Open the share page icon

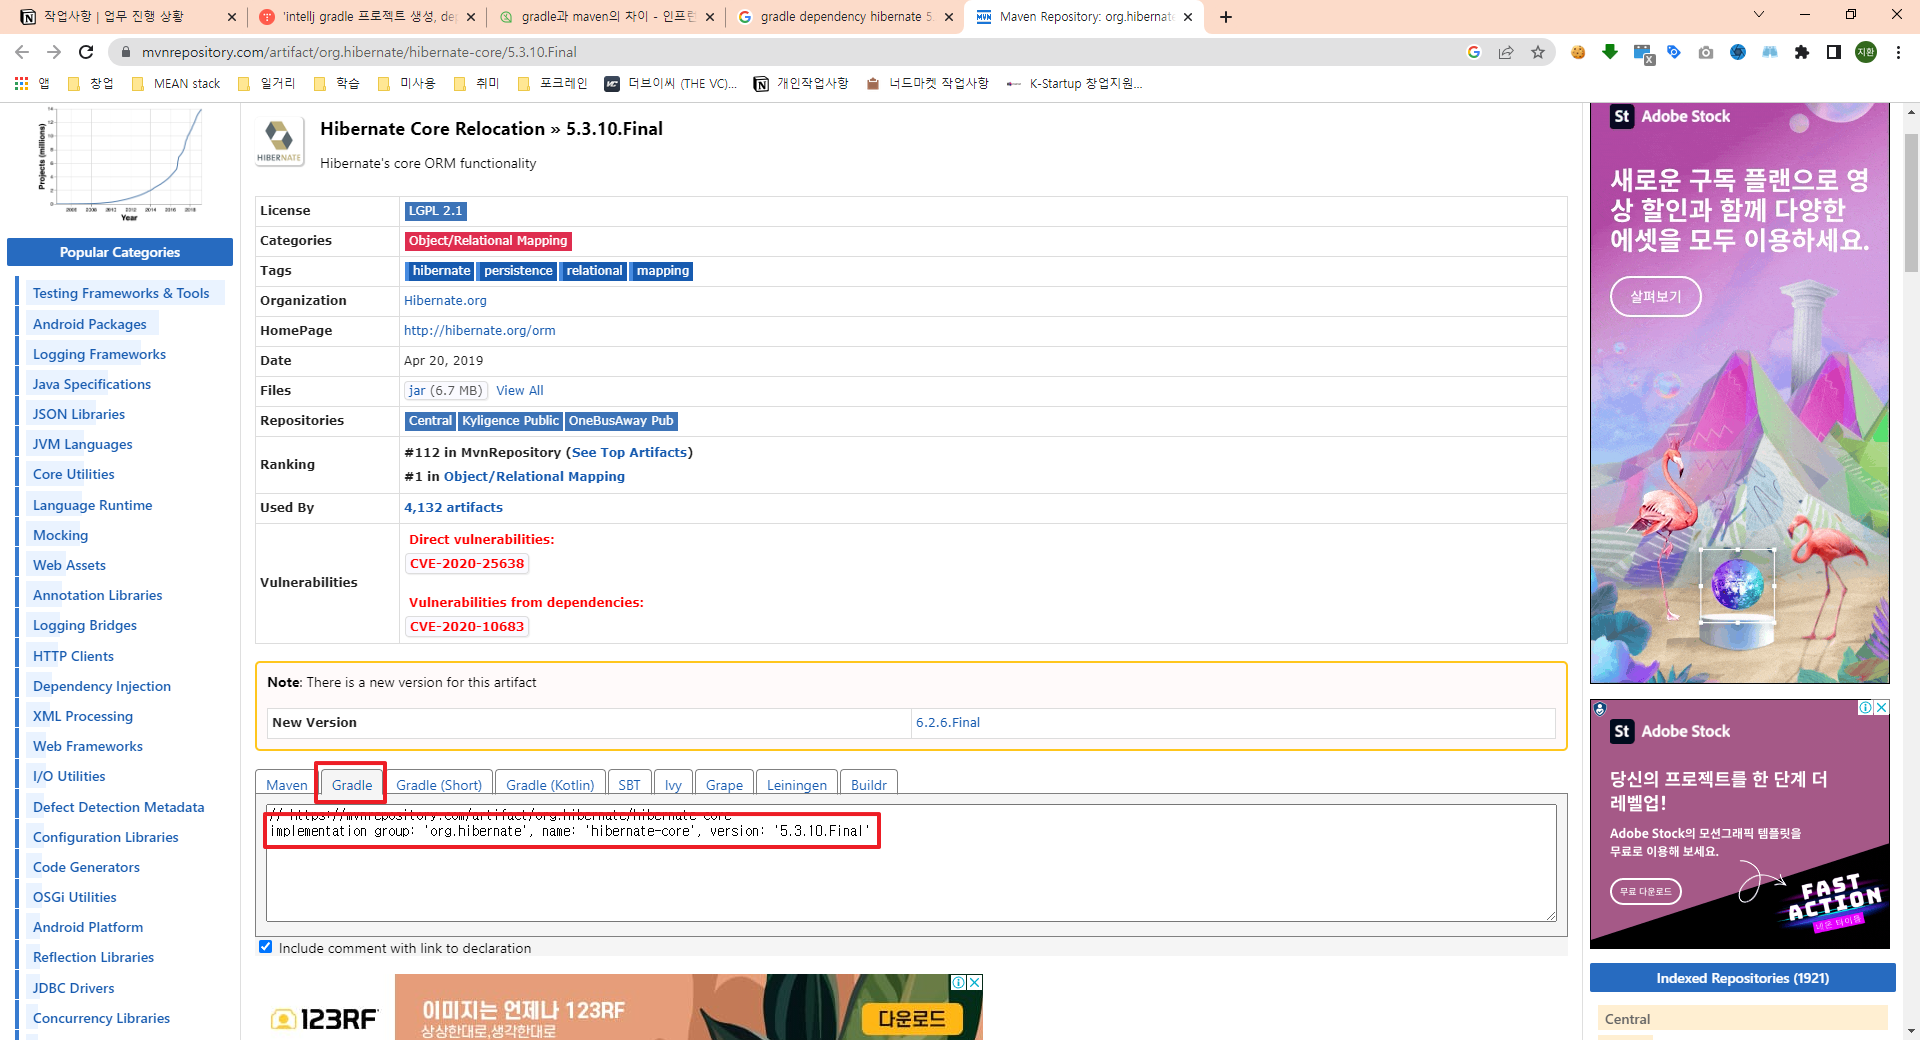(x=1506, y=52)
